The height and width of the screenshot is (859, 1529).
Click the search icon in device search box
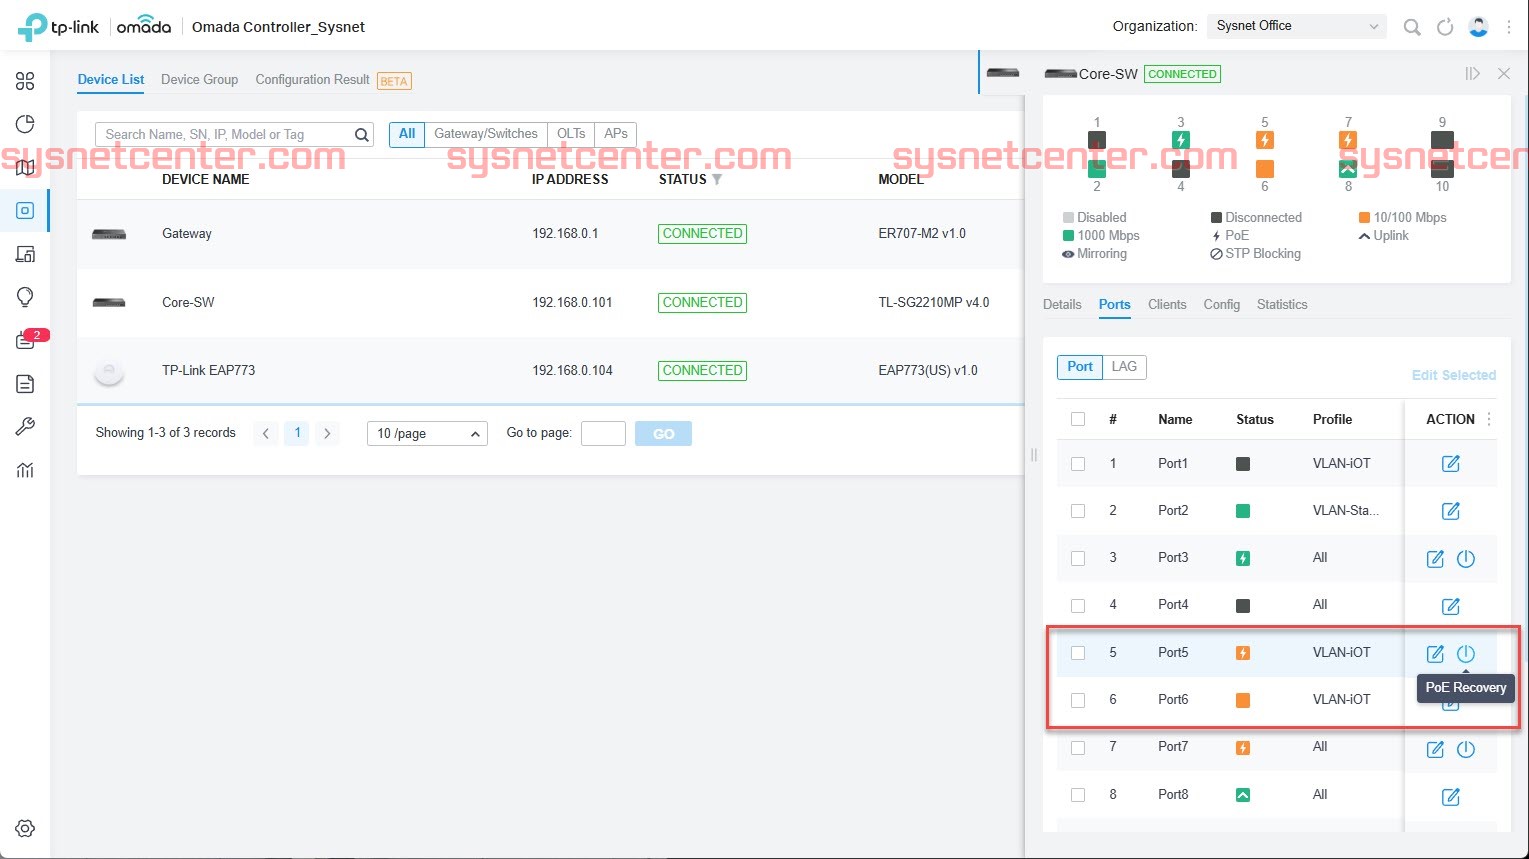point(362,135)
